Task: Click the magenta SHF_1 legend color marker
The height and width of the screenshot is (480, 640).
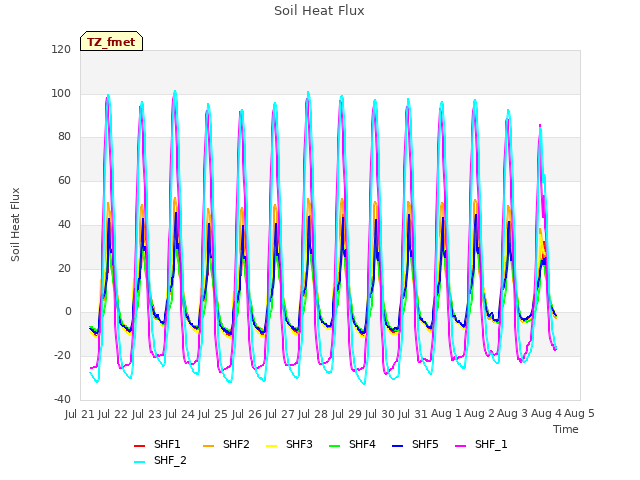Action: point(460,446)
